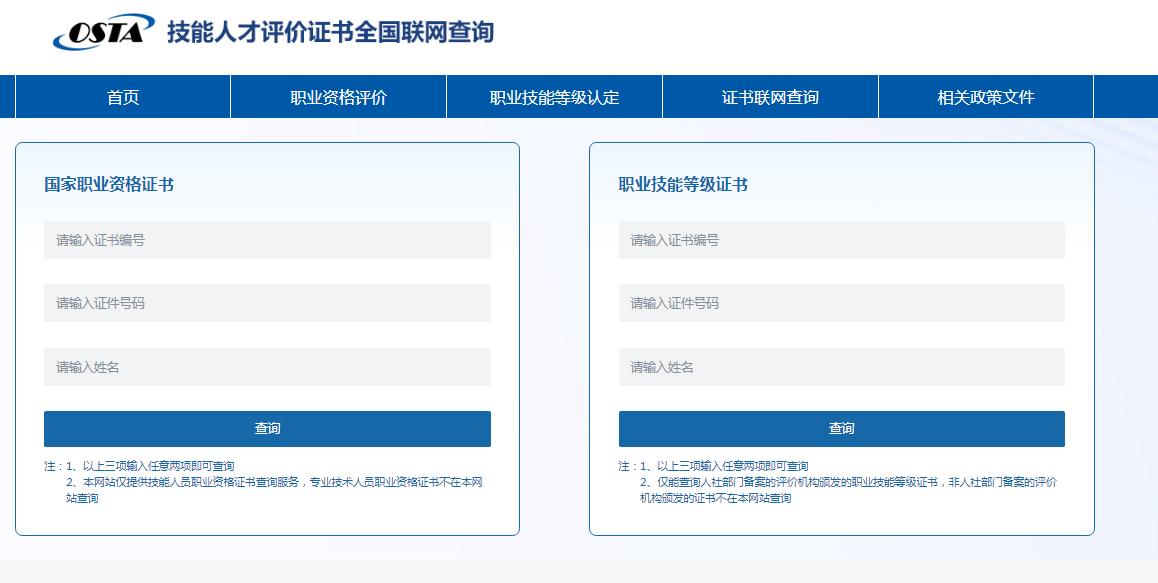Focus certificate number field under 职业技能等级证书
This screenshot has width=1158, height=583.
[x=841, y=240]
